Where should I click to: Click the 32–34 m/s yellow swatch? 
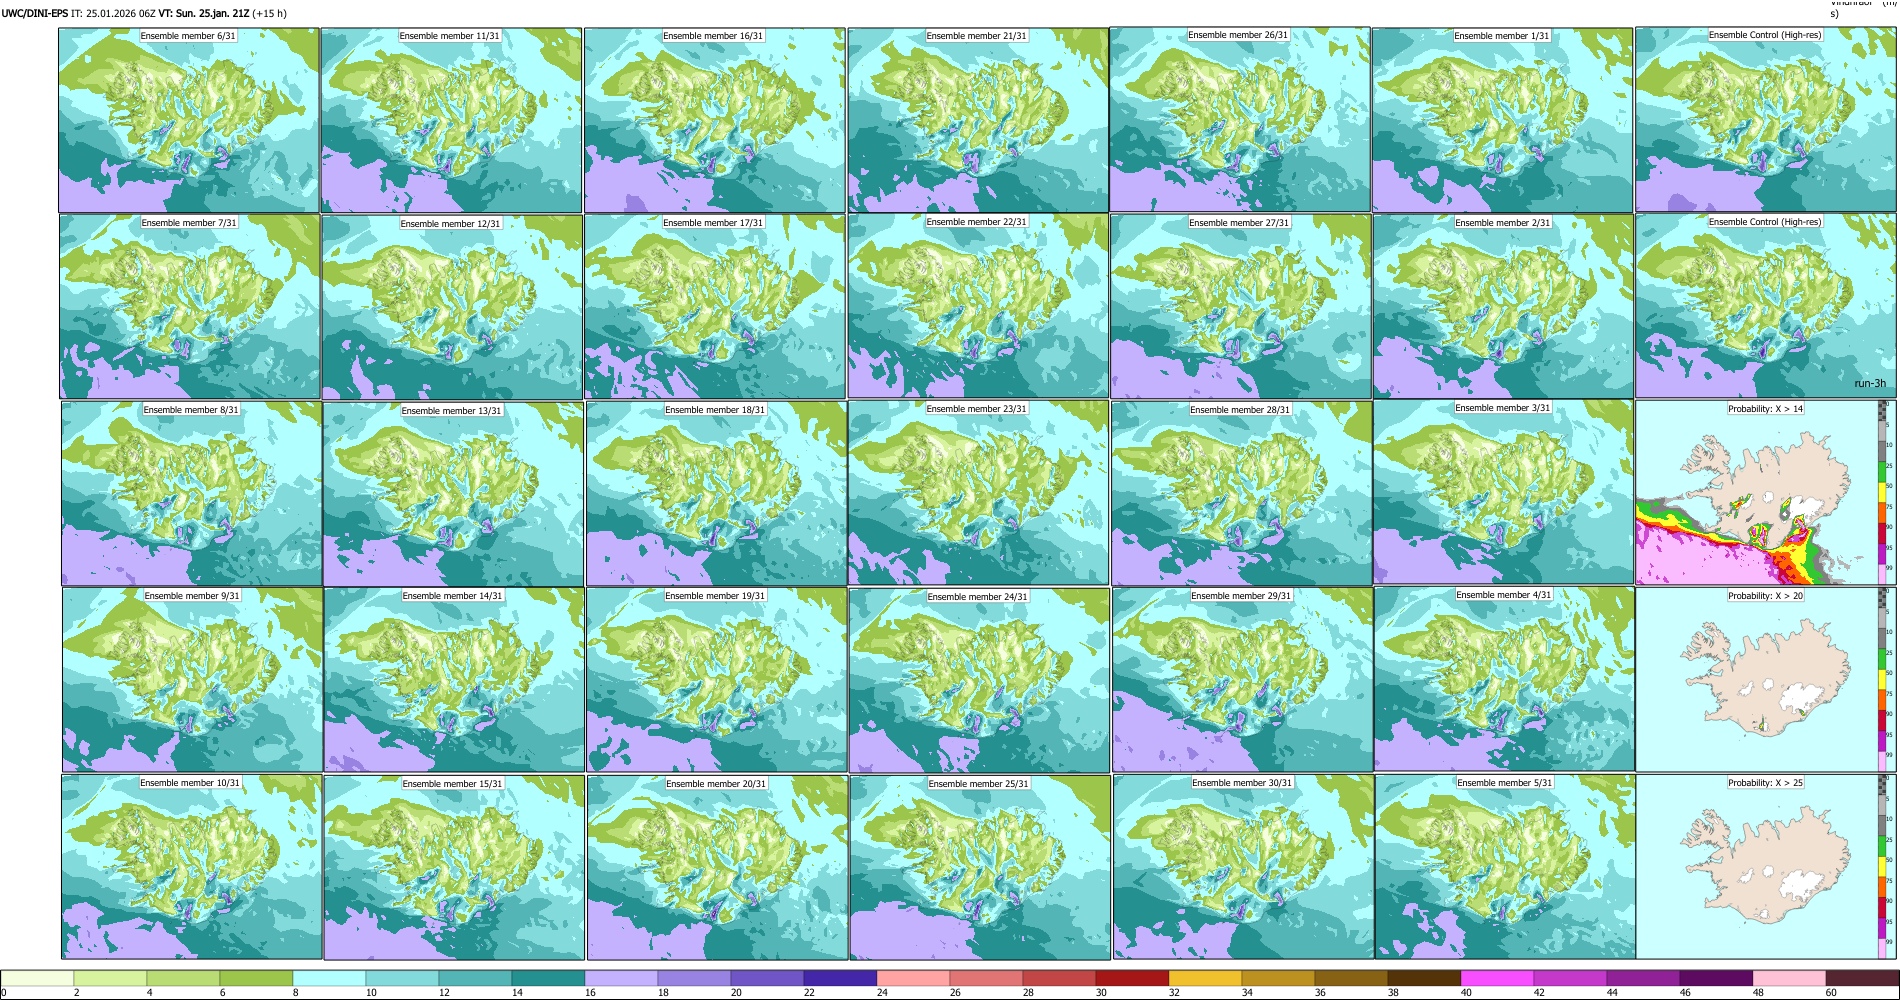(x=1205, y=979)
